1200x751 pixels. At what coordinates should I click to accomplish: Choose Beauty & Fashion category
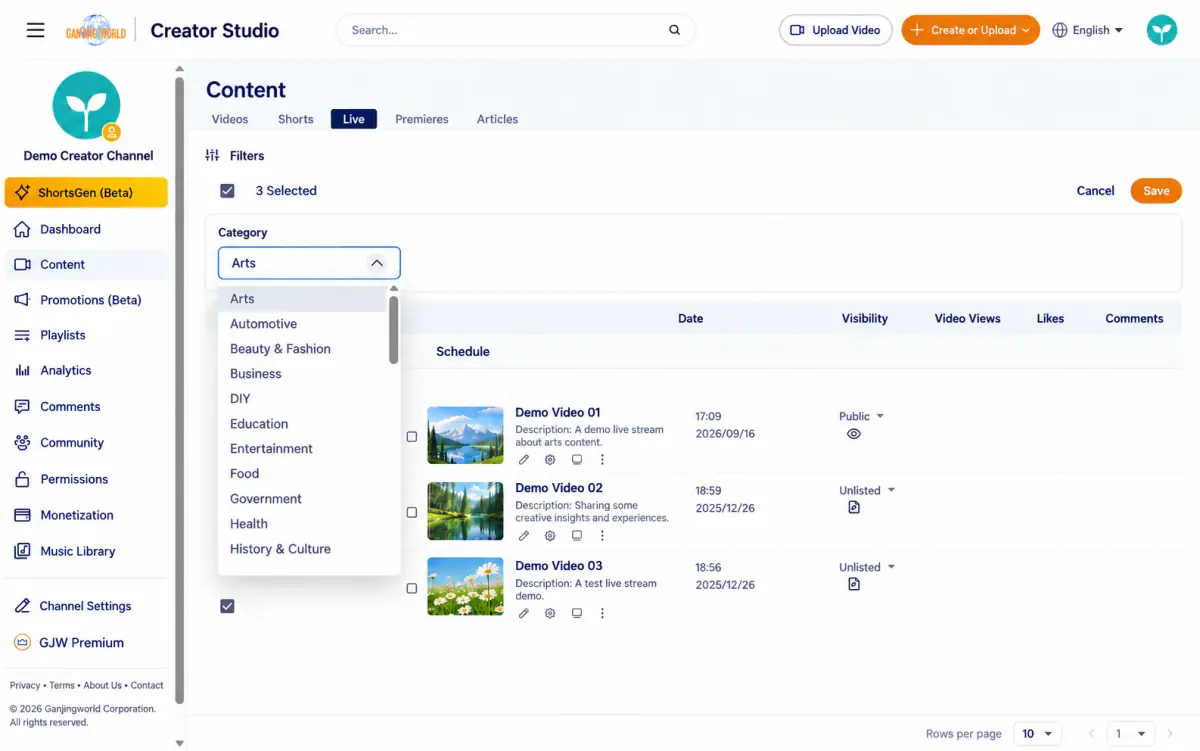303,349
